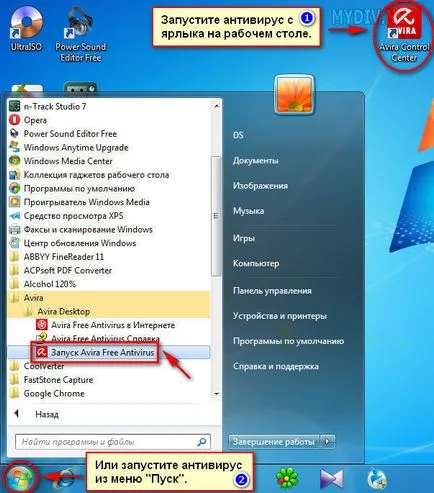Click the red Avira umbrella launch icon
Screen dimensions: 434x493
pyautogui.click(x=42, y=352)
